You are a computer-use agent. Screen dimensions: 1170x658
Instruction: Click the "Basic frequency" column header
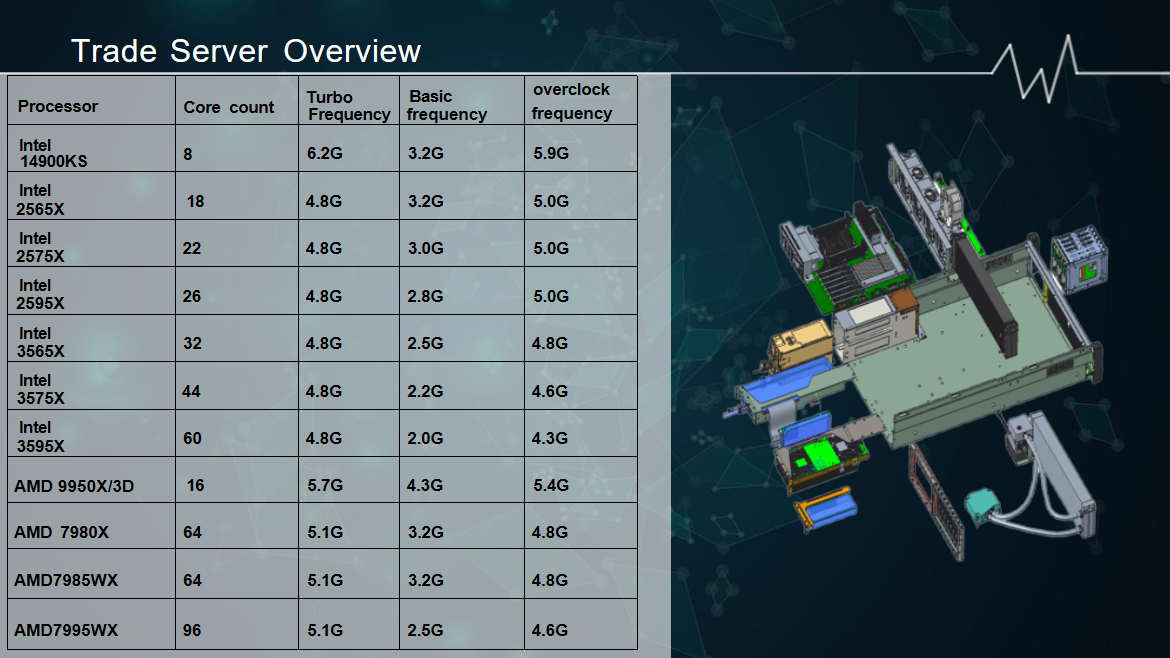(447, 105)
